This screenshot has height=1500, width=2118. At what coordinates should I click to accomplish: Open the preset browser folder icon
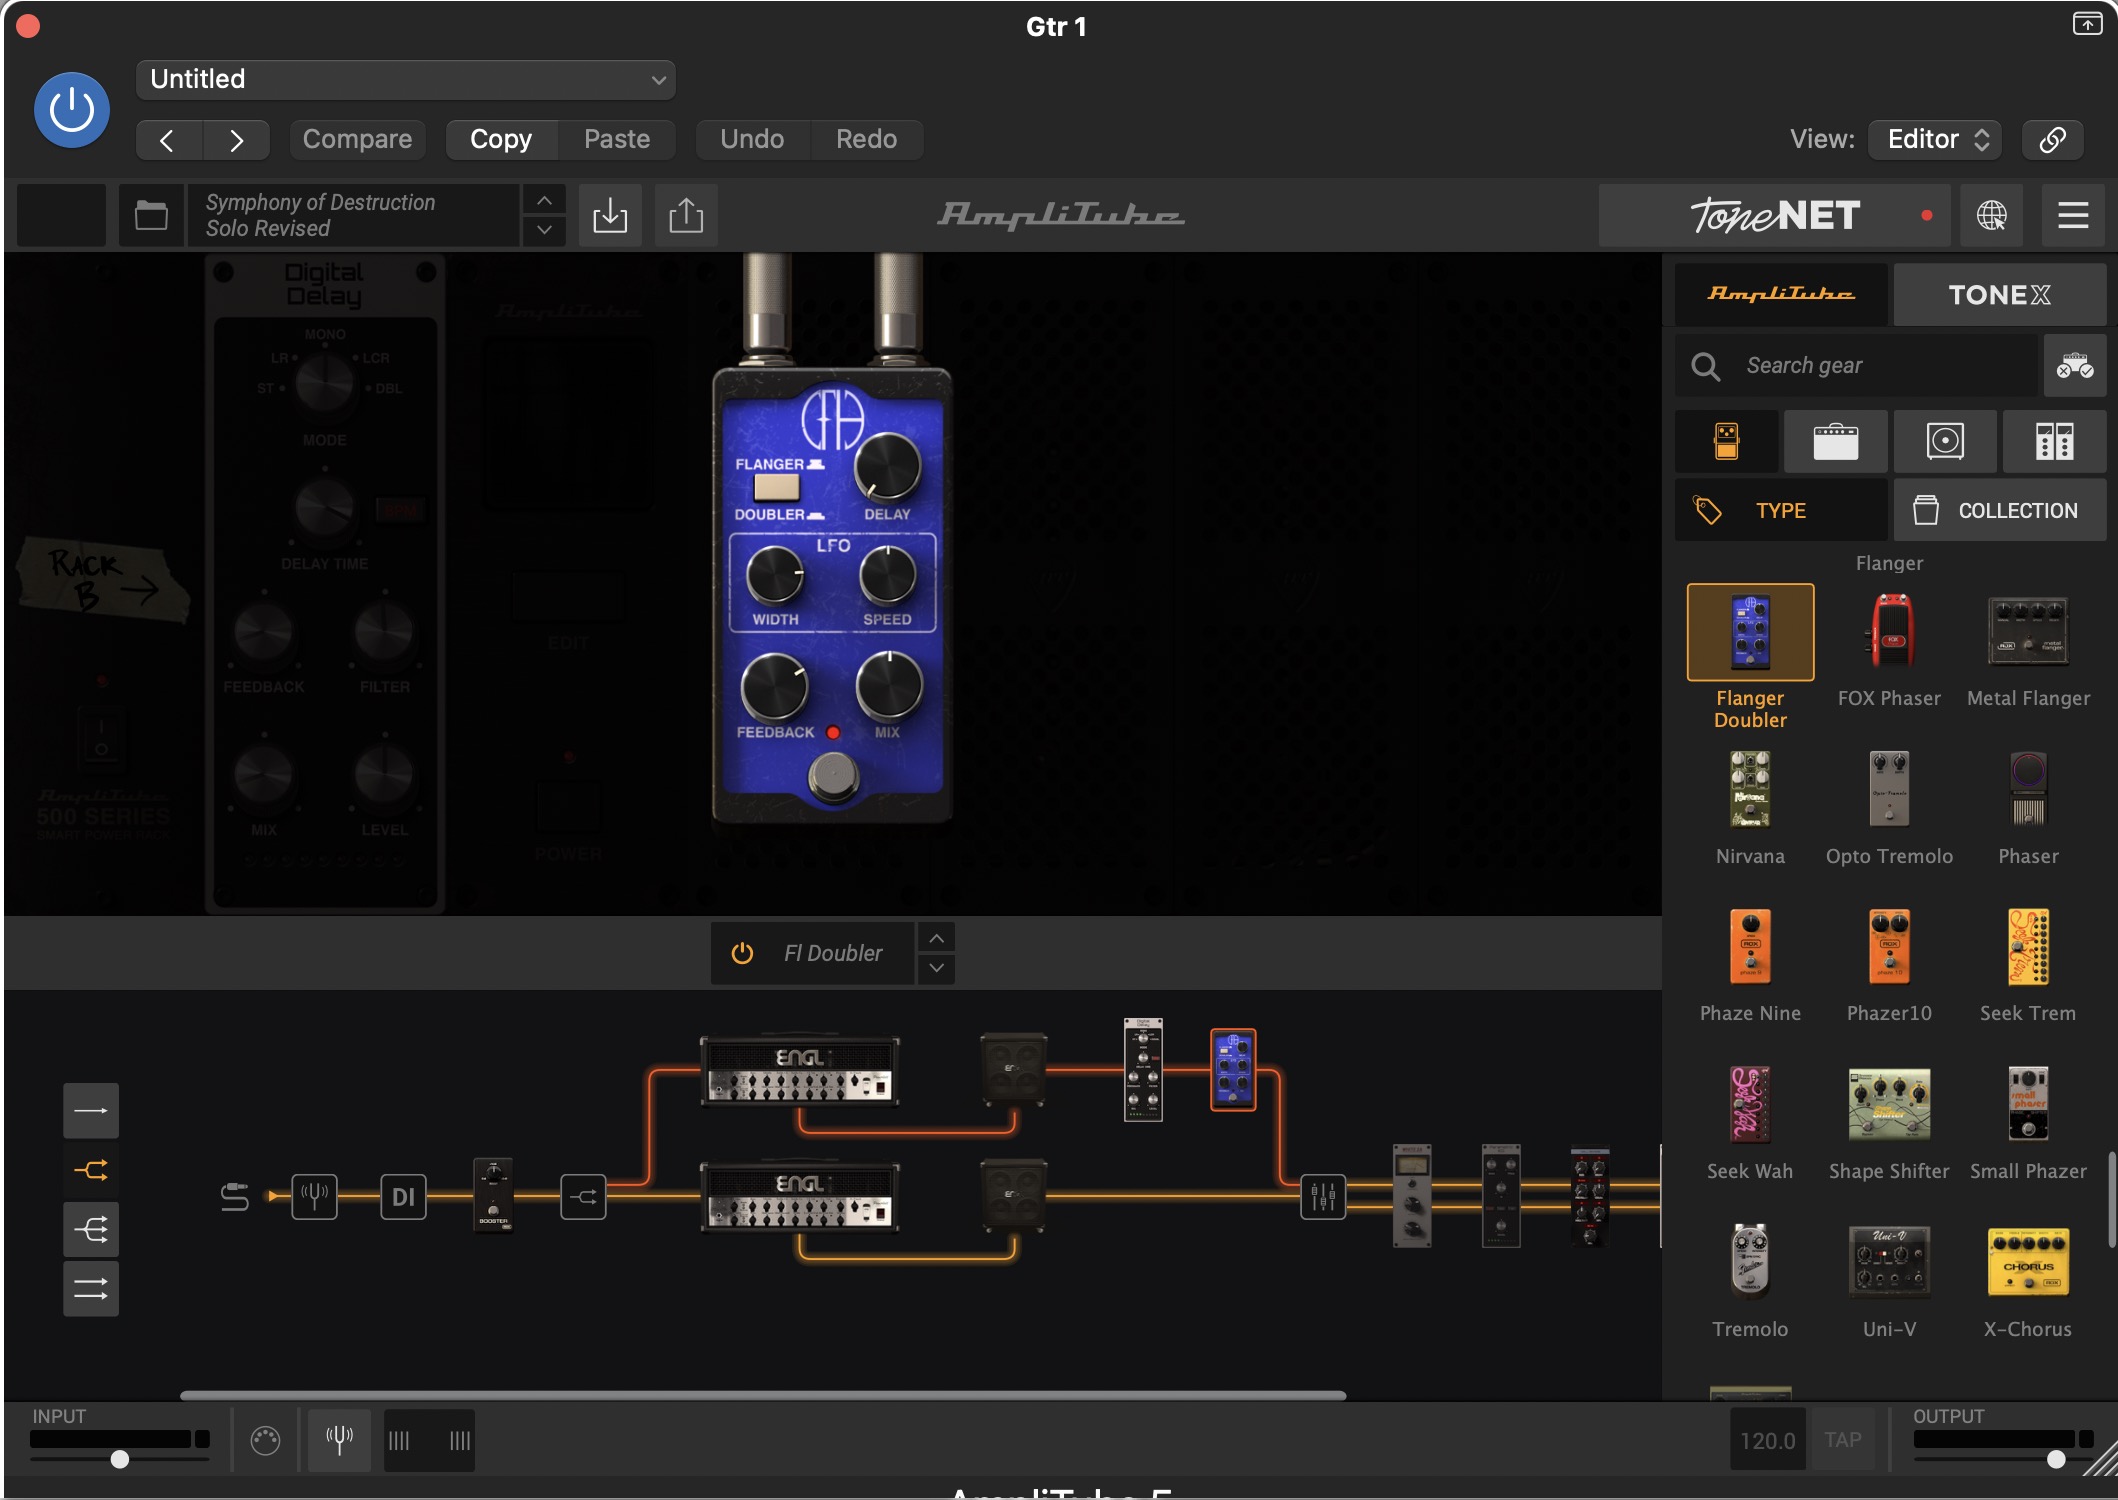(x=151, y=215)
